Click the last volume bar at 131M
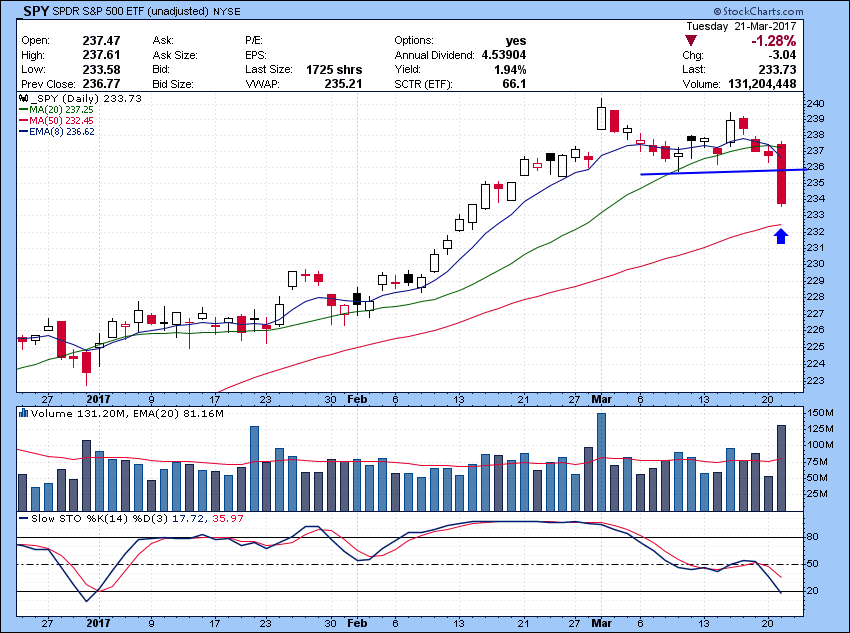 point(781,468)
